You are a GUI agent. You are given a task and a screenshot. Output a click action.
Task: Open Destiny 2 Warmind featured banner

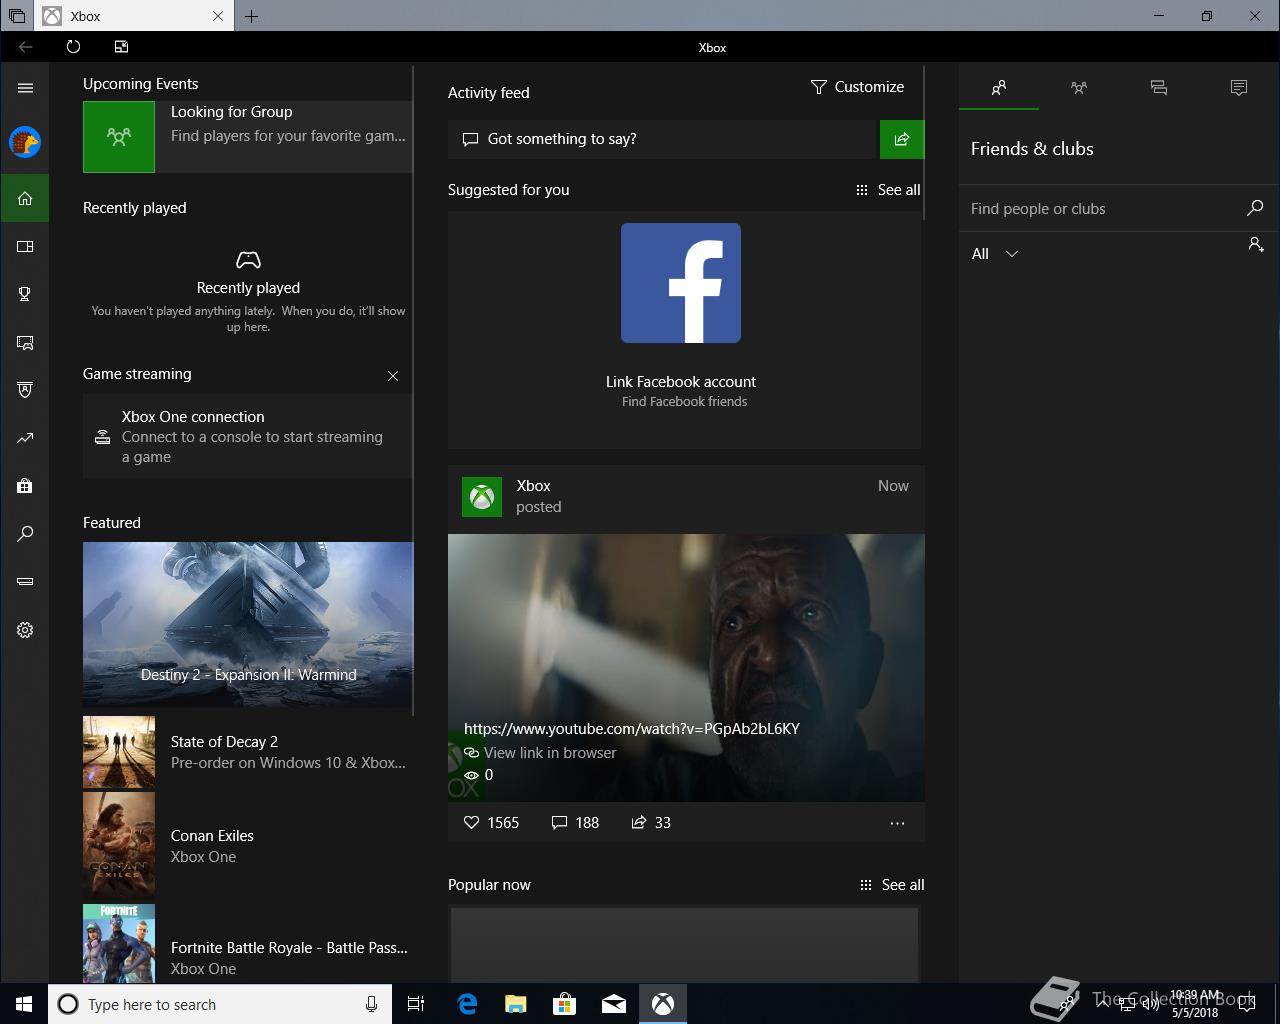click(x=248, y=624)
